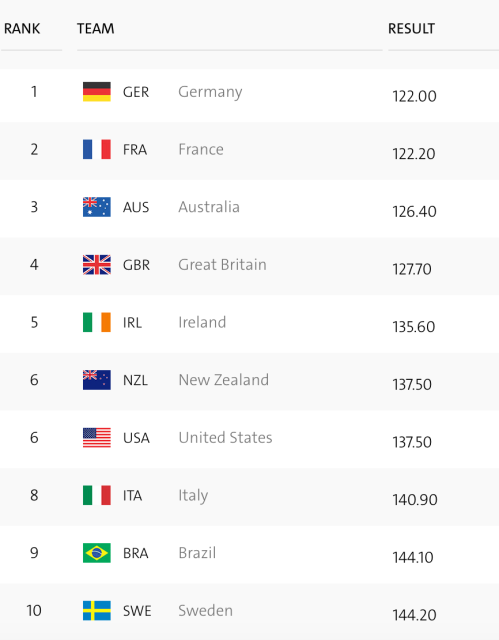Click the Germany flag icon
The height and width of the screenshot is (640, 499).
click(97, 92)
